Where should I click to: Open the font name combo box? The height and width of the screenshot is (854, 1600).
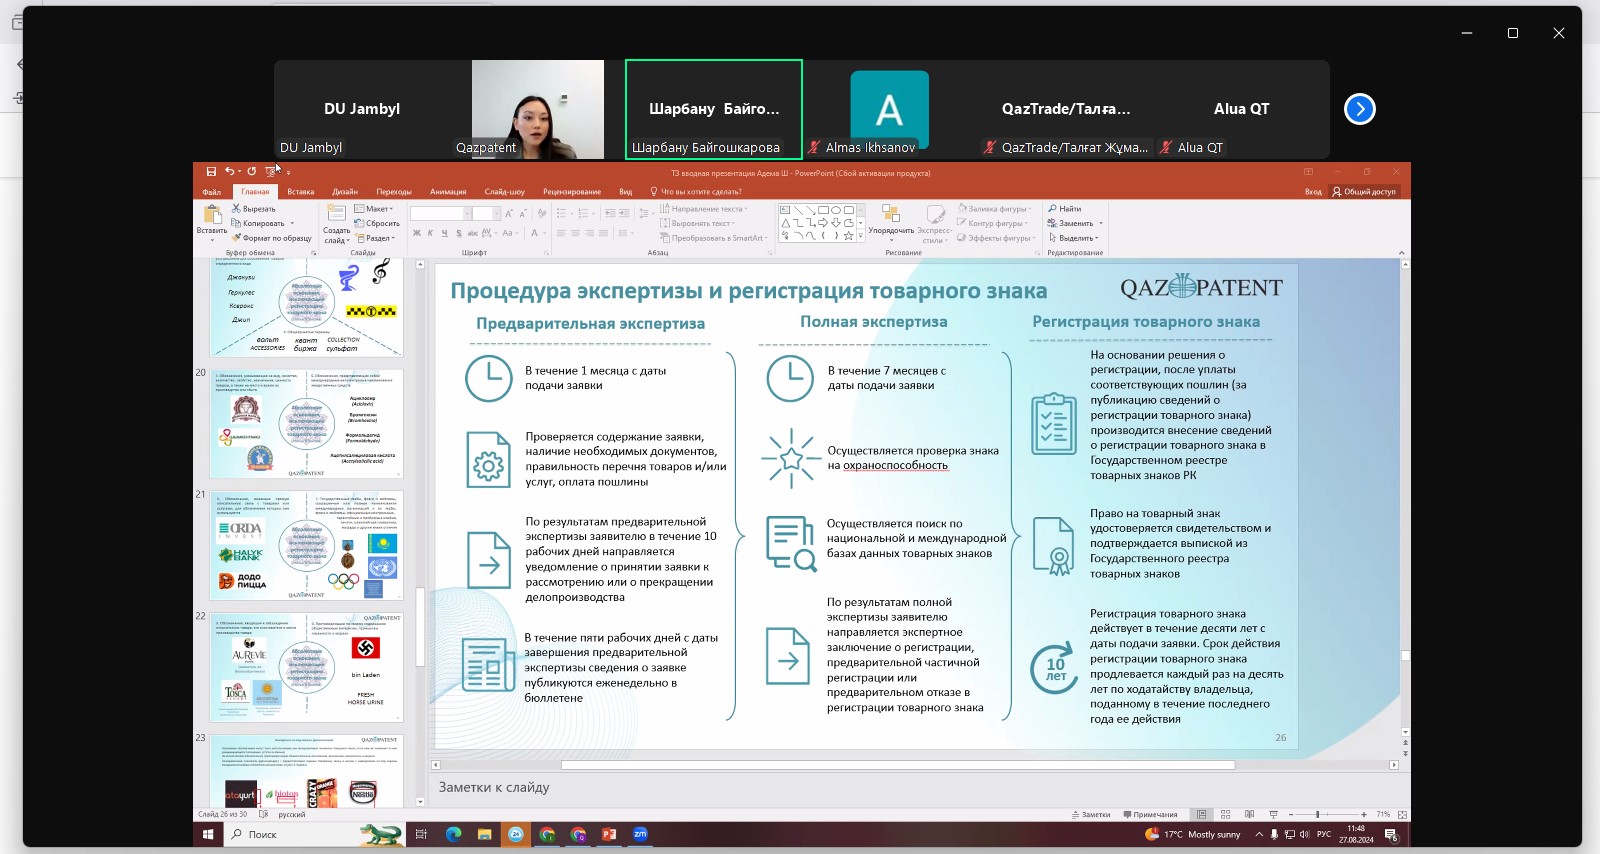(440, 213)
